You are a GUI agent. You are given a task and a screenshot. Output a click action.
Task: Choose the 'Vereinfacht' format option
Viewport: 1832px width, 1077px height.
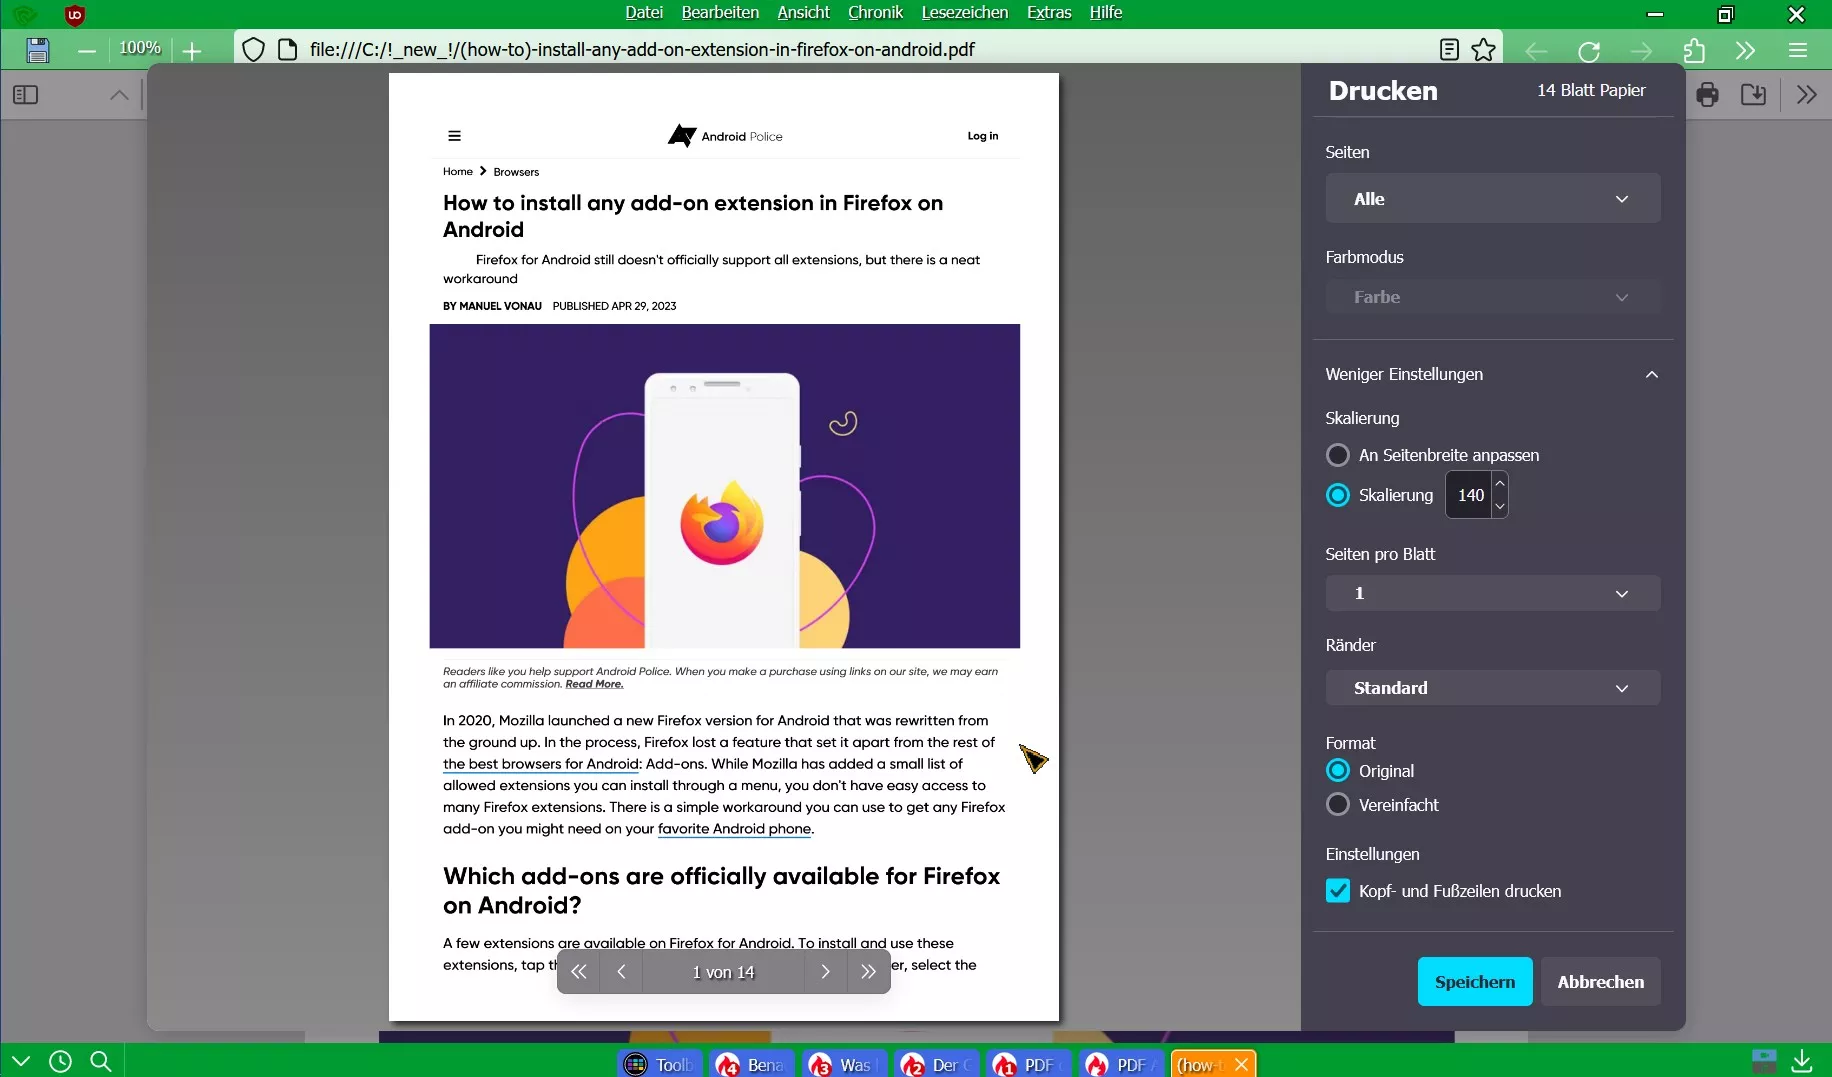tap(1338, 805)
